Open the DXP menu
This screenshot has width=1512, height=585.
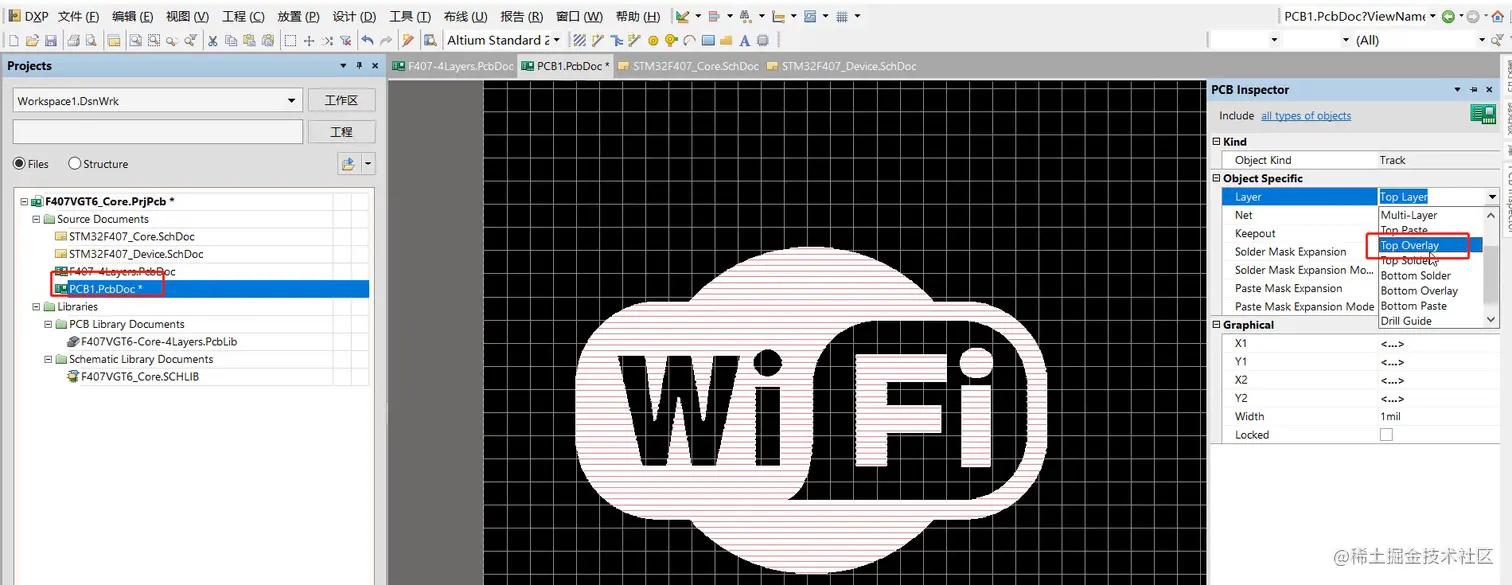[28, 16]
